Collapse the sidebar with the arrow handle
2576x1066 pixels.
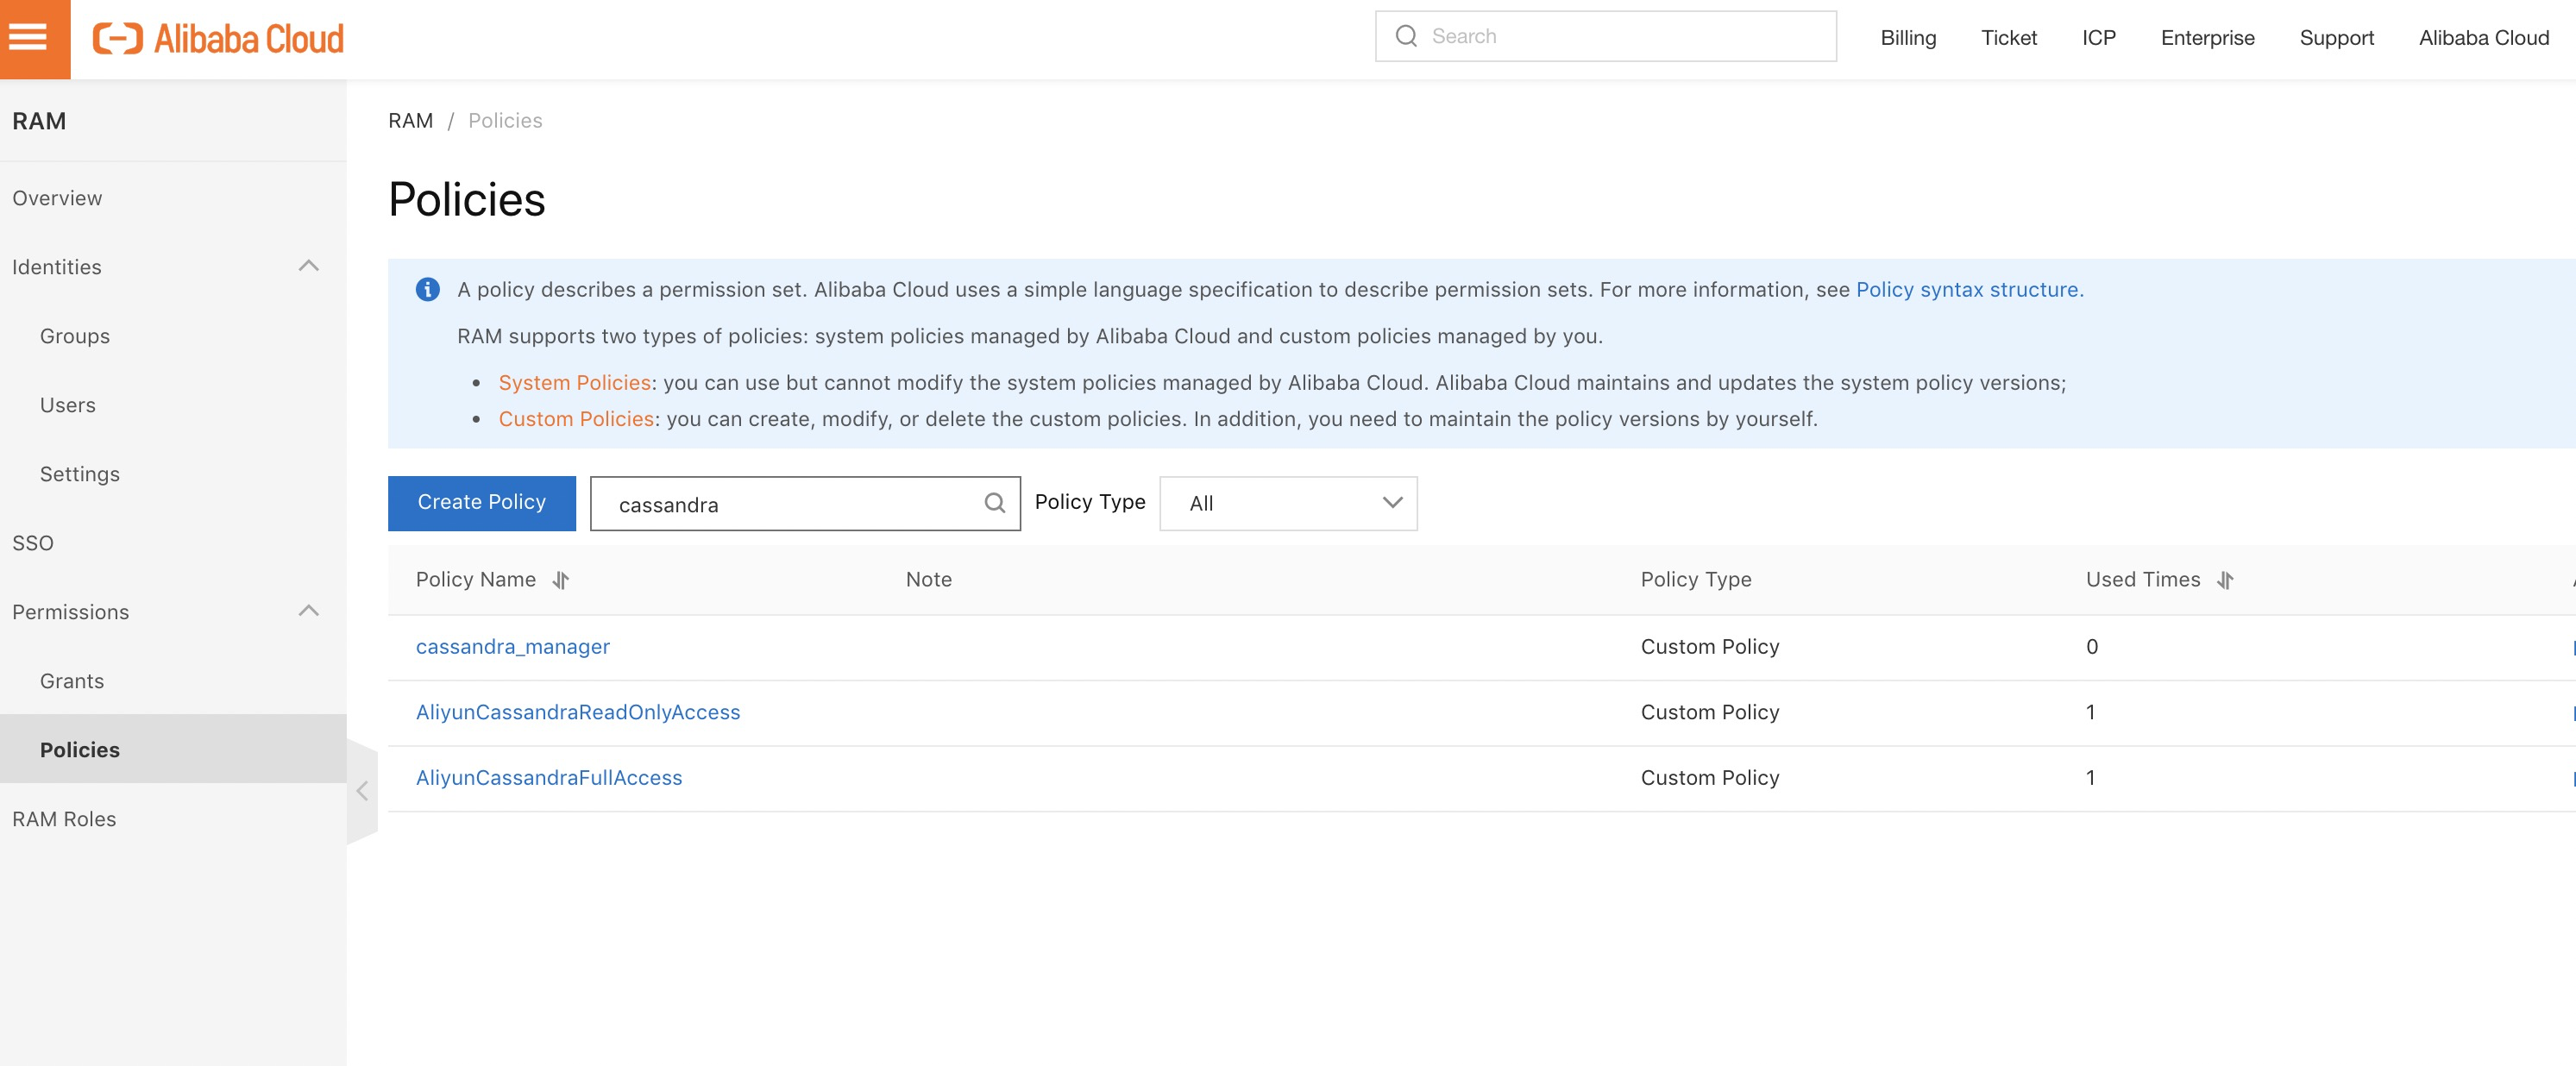(362, 791)
